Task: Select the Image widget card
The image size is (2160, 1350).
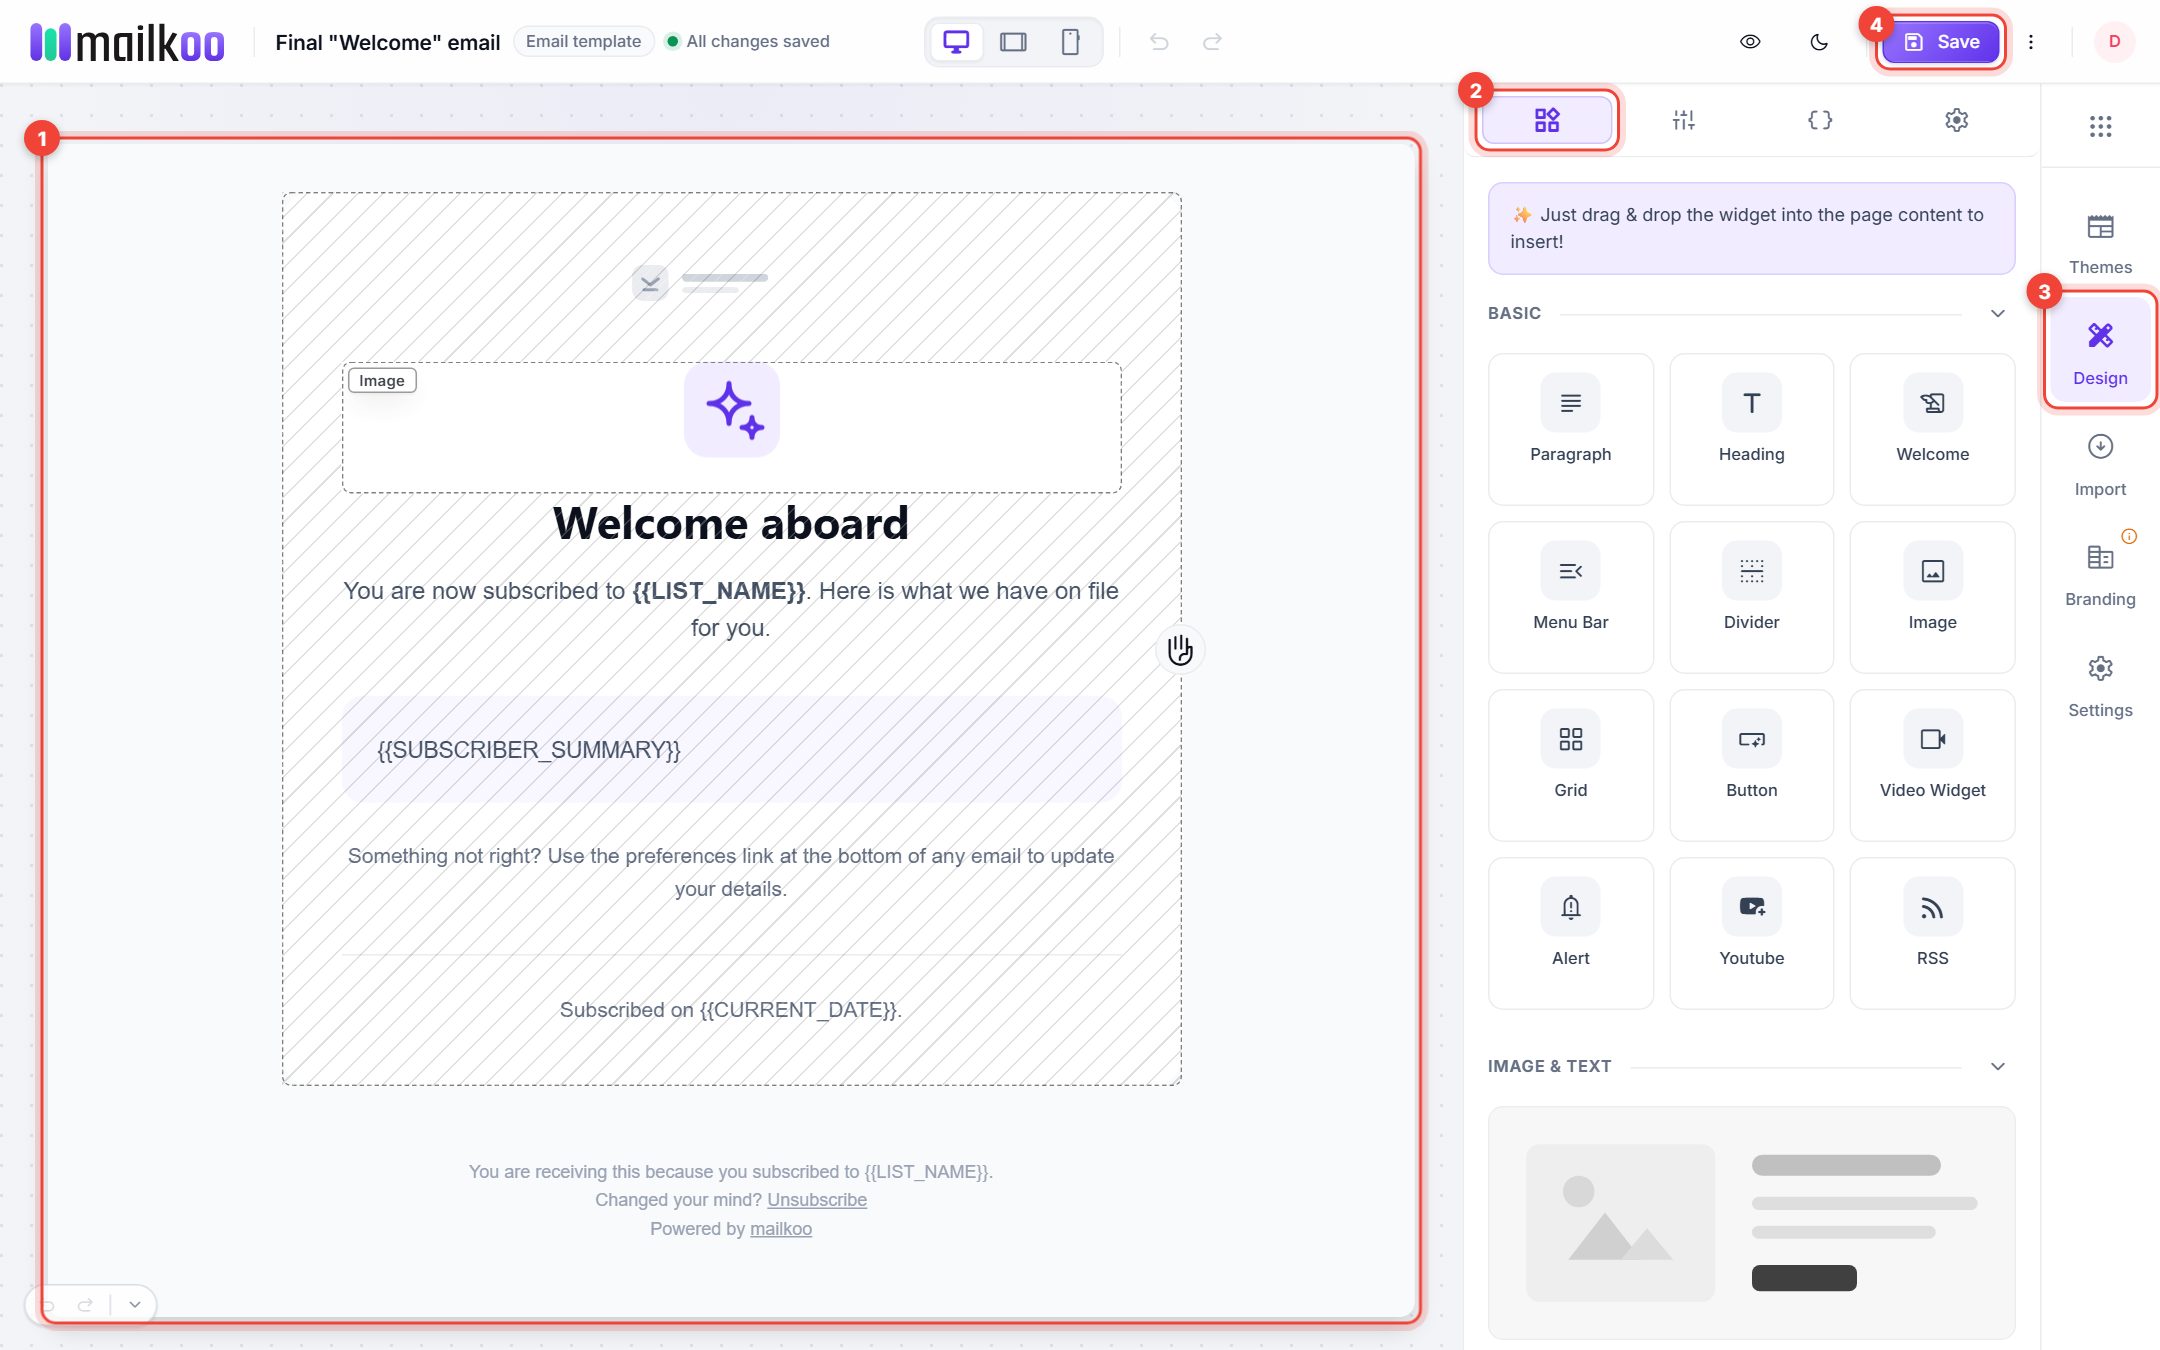Action: pos(1932,597)
